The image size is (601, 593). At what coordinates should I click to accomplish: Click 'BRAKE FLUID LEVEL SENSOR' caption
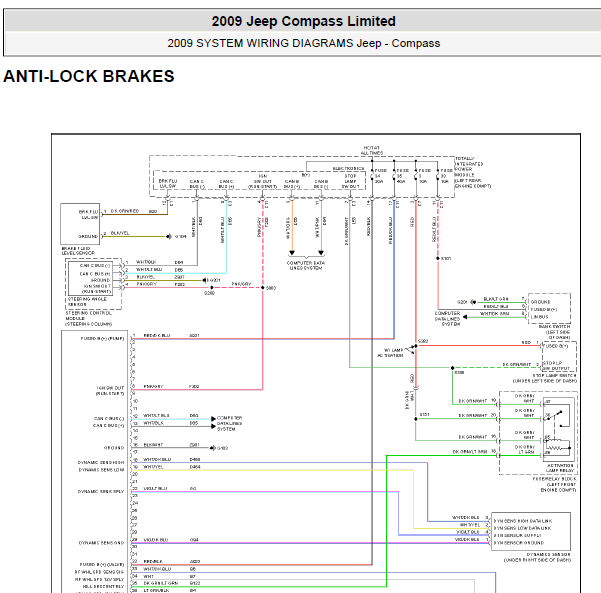[78, 251]
